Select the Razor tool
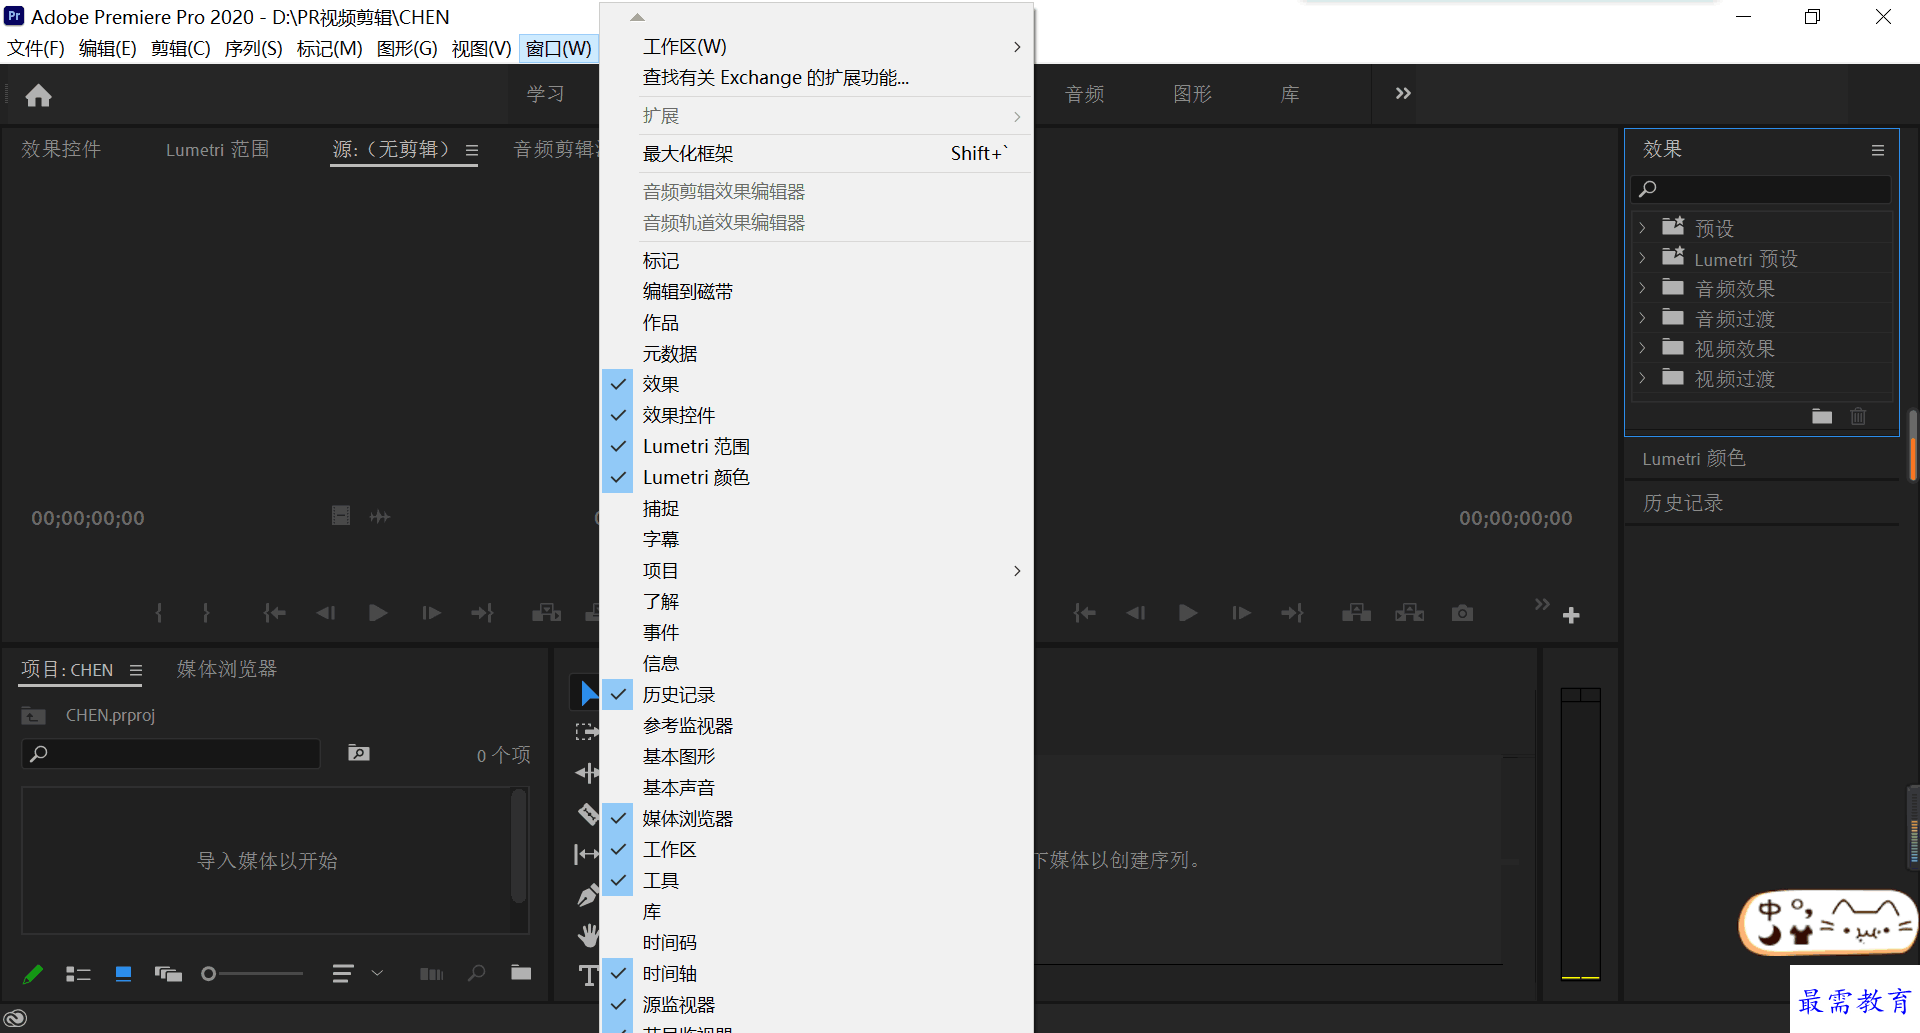This screenshot has height=1033, width=1920. click(588, 814)
